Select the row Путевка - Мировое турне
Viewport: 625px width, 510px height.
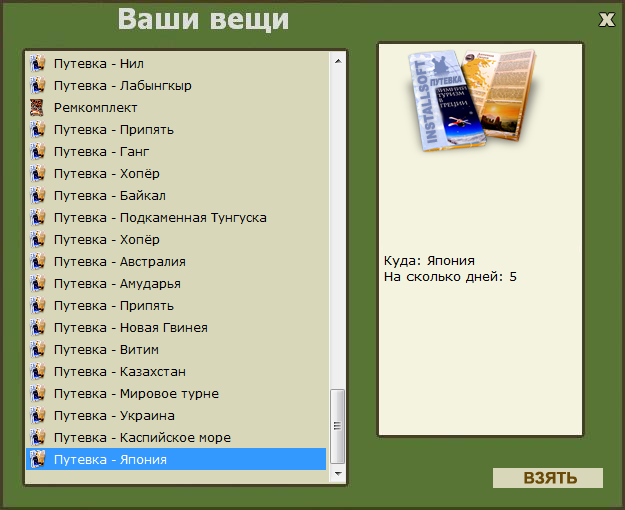pos(176,394)
